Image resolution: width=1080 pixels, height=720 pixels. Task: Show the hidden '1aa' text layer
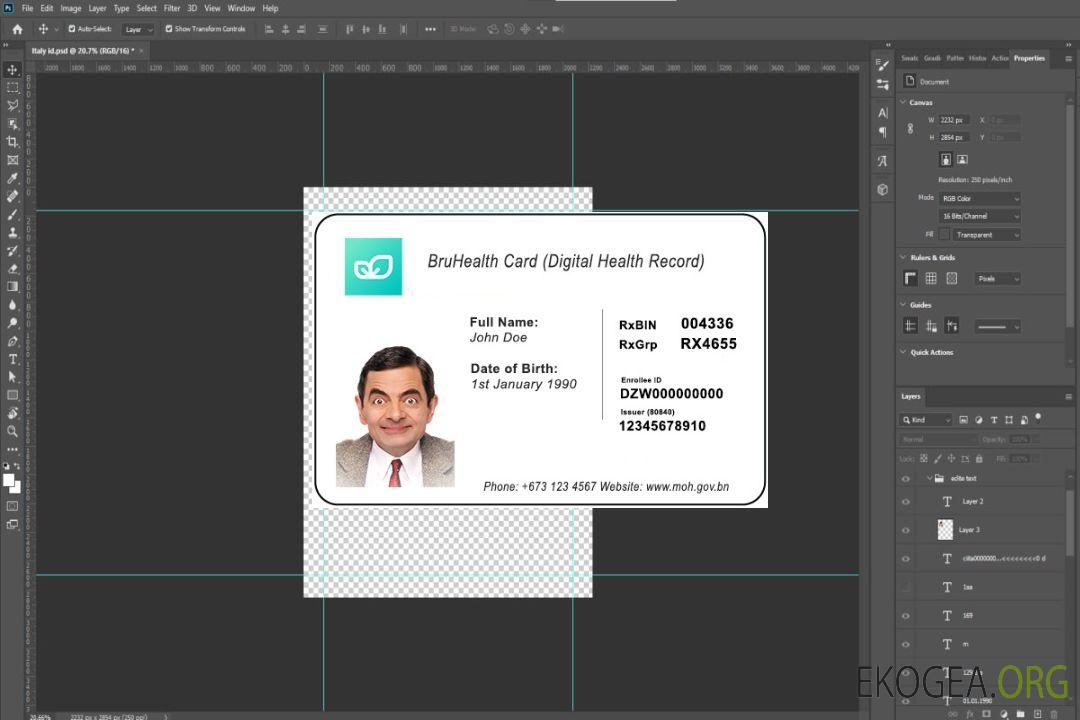tap(906, 587)
